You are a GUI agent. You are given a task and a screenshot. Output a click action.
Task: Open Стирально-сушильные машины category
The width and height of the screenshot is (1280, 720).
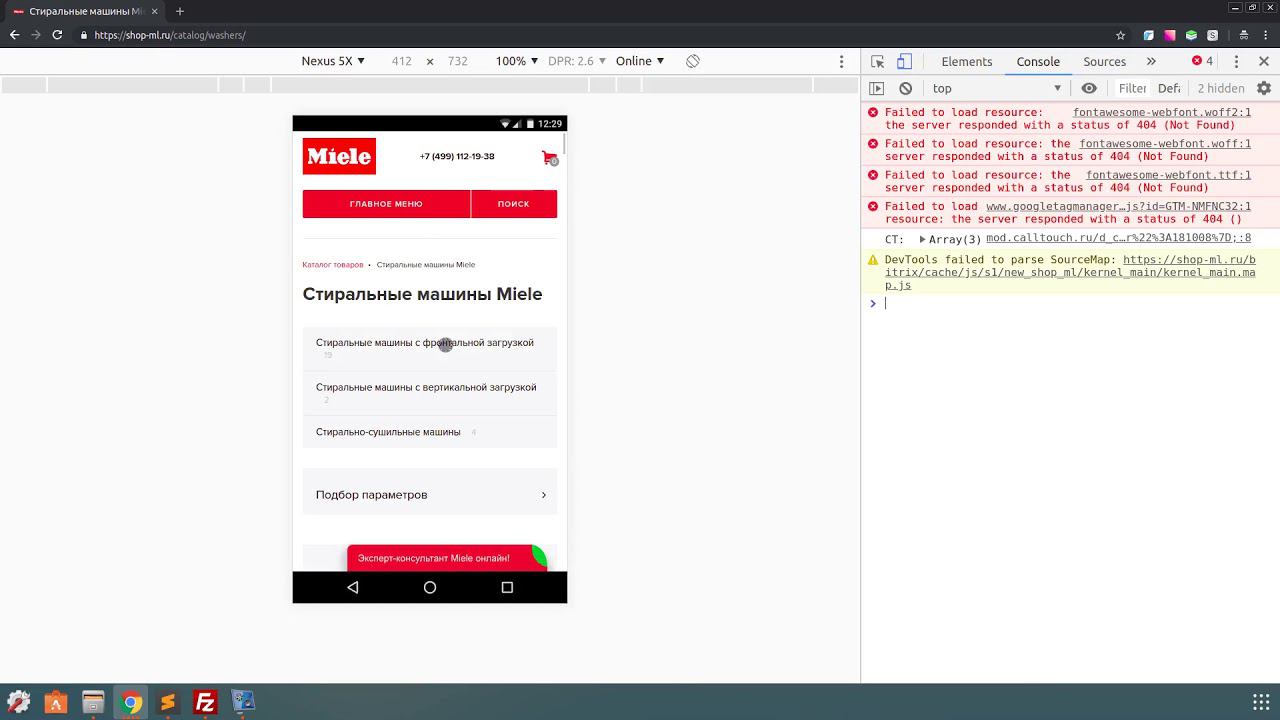click(429, 432)
